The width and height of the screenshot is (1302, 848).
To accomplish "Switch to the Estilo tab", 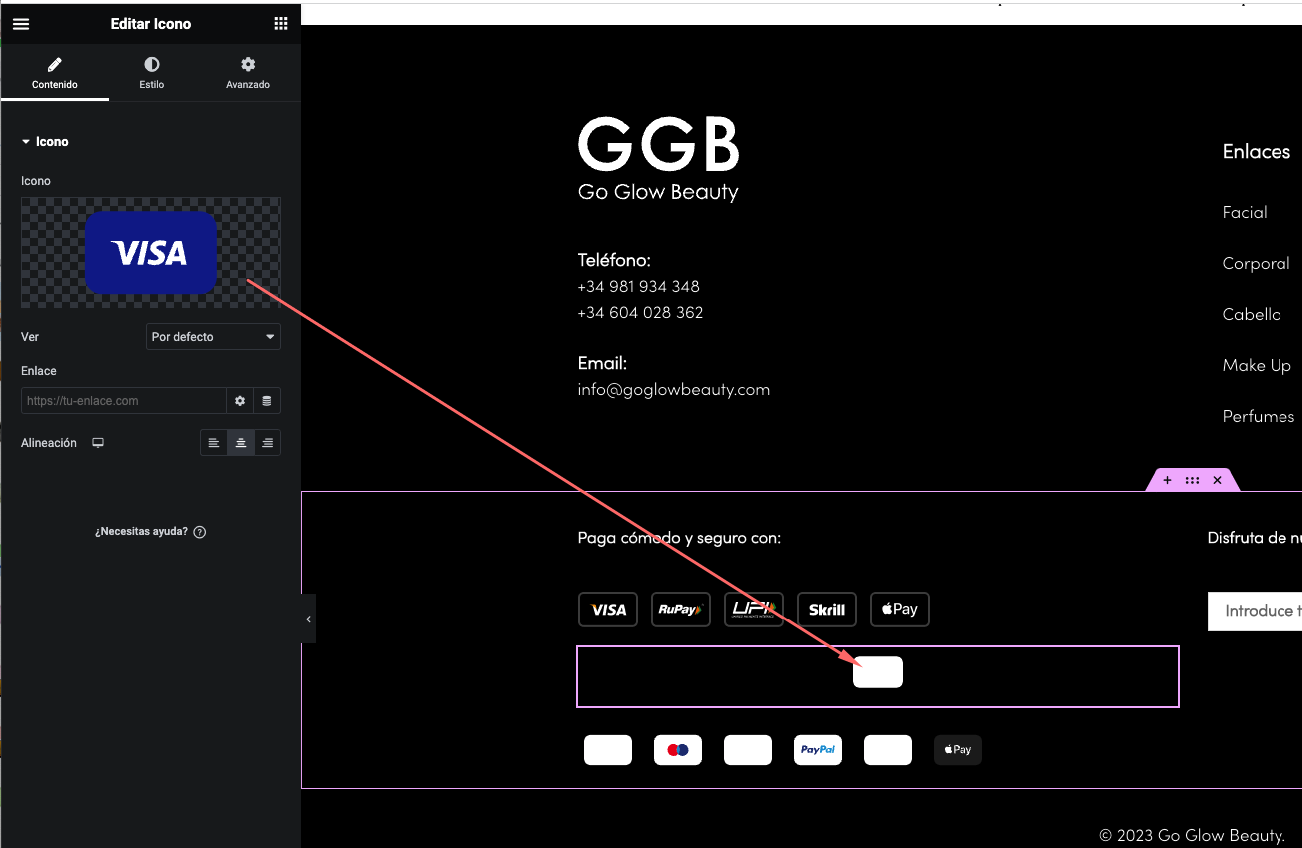I will point(152,74).
